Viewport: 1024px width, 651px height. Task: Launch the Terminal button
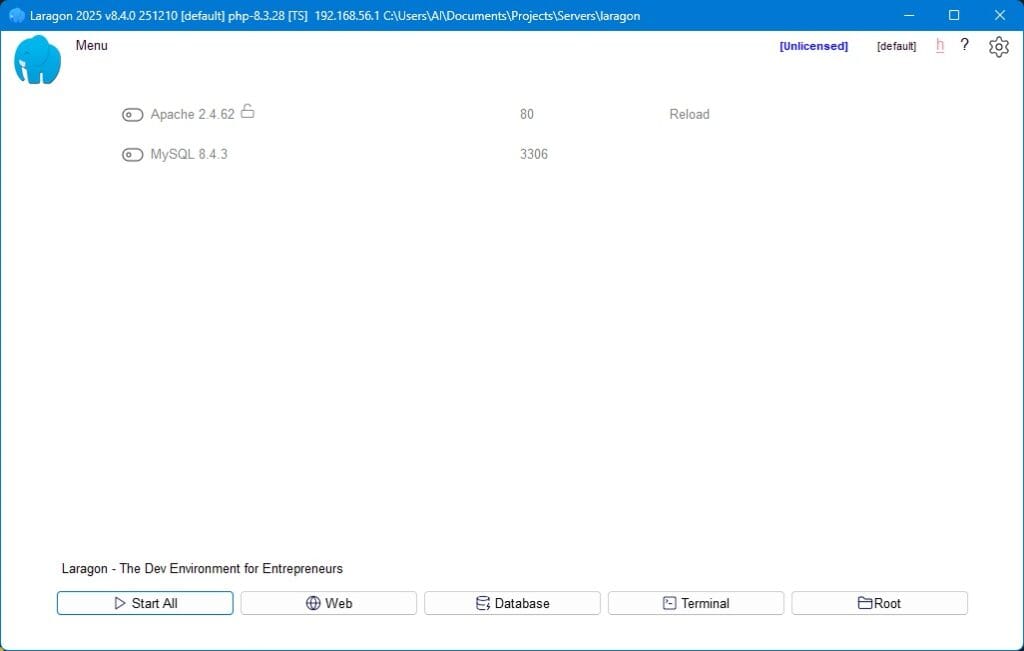pos(695,603)
